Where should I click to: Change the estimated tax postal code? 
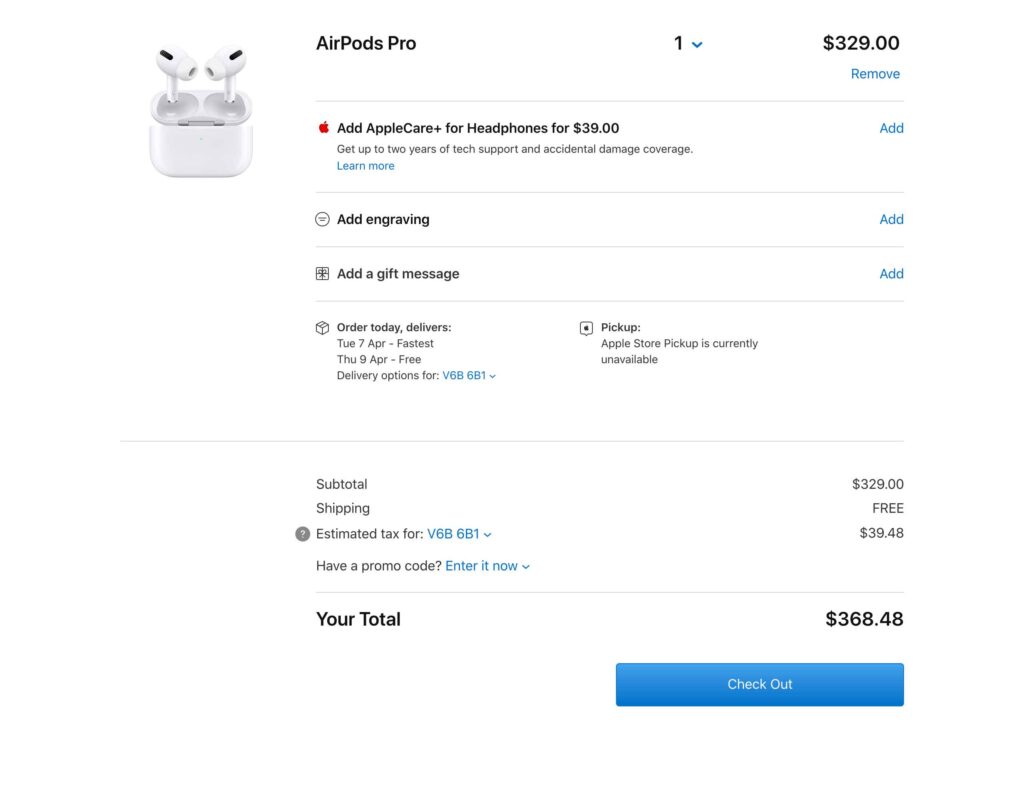[x=459, y=534]
